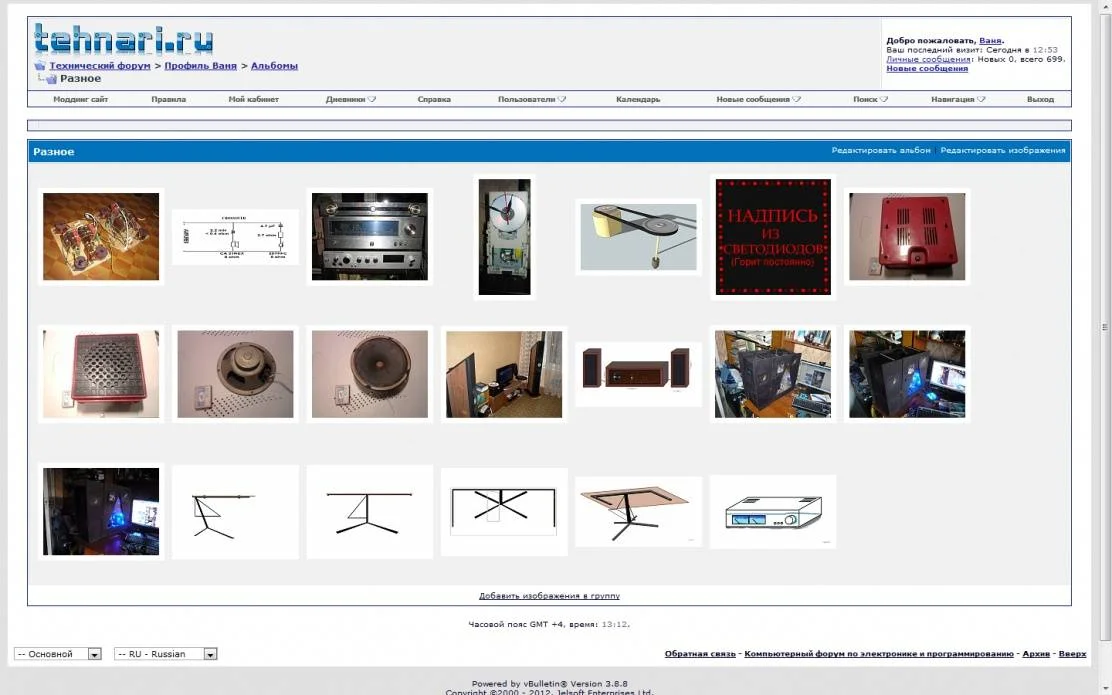Open the CD clock tall thumbnail
This screenshot has width=1112, height=695.
tap(504, 237)
